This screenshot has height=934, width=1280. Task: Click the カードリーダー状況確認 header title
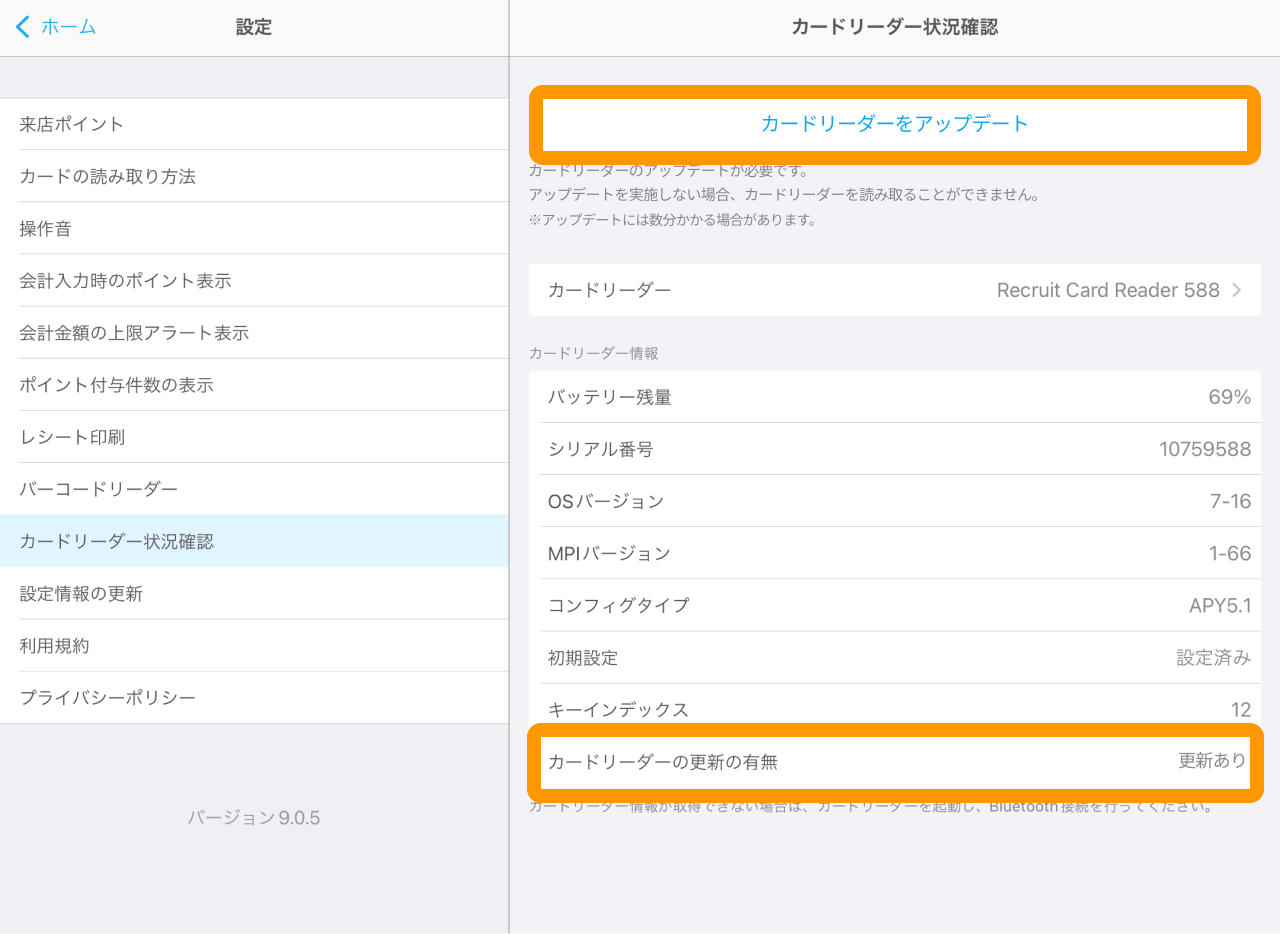tap(894, 27)
